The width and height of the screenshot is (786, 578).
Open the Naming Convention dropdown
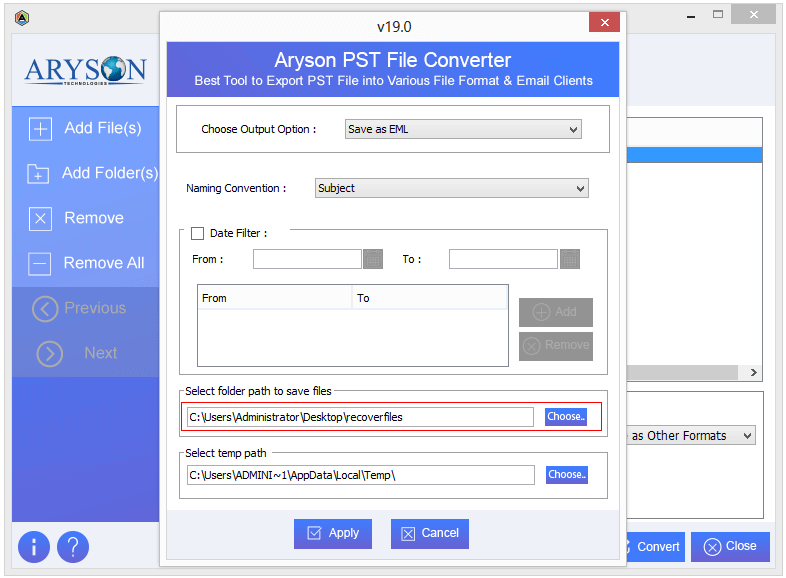(452, 188)
